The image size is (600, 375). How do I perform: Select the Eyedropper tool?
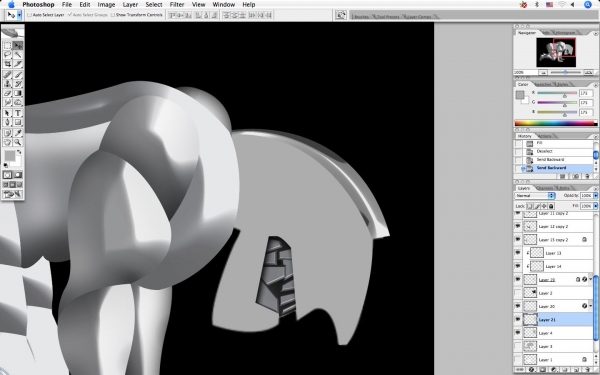[x=18, y=133]
